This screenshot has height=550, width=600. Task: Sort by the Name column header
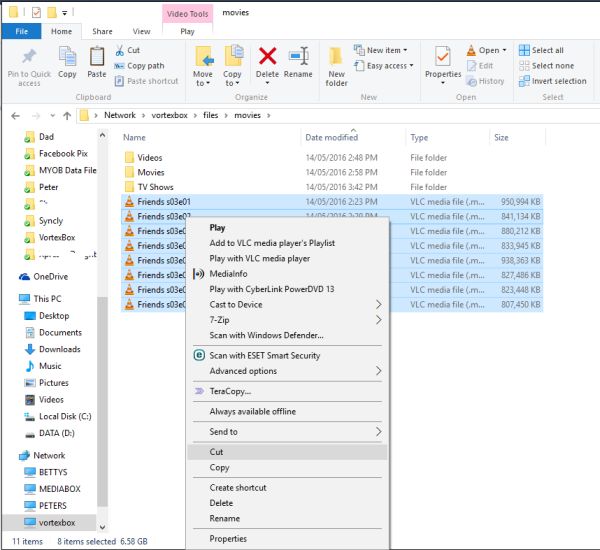134,137
